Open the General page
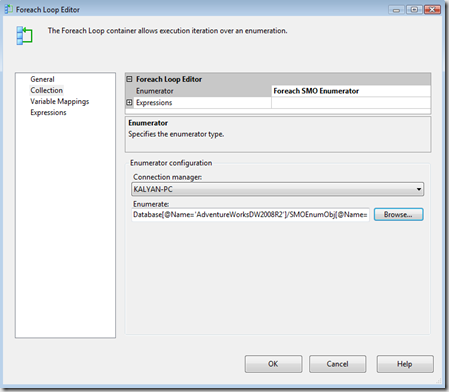 point(42,79)
